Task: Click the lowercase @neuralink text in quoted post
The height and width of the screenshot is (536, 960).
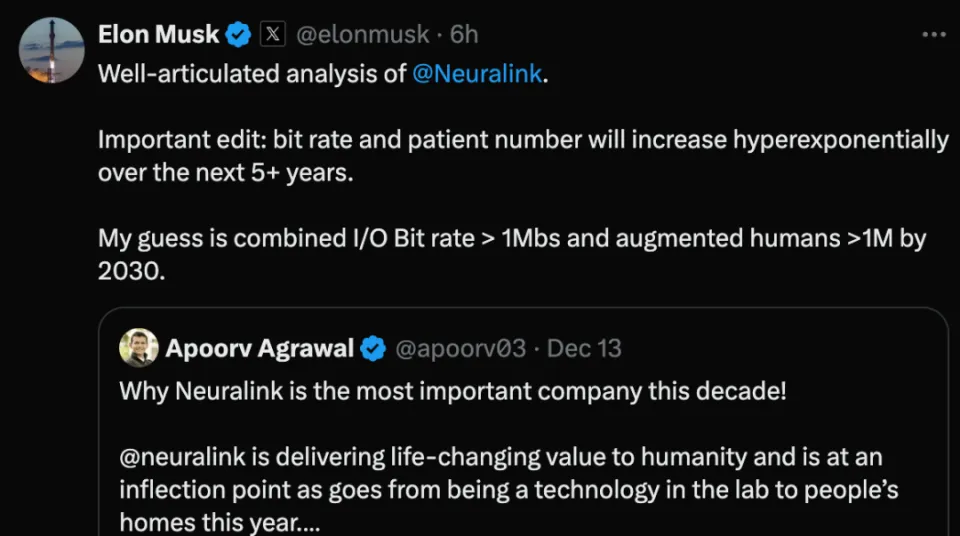Action: pos(181,457)
